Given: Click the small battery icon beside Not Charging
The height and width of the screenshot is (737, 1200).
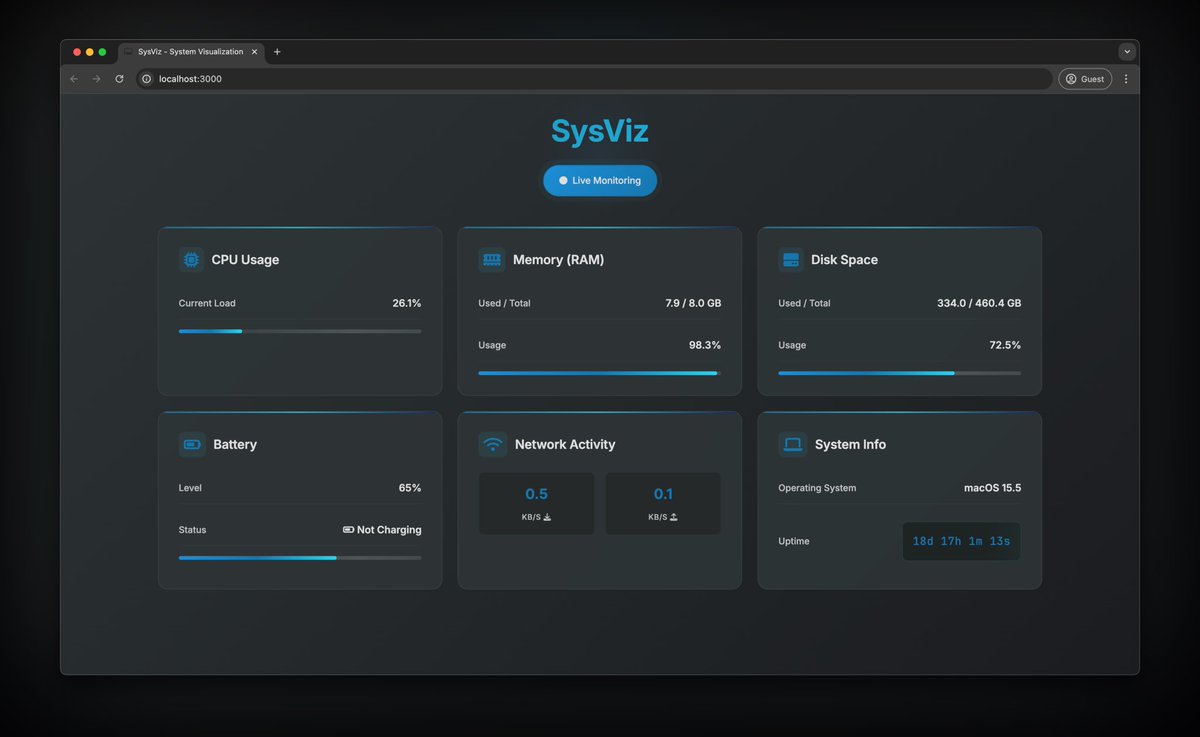Looking at the screenshot, I should [x=348, y=530].
